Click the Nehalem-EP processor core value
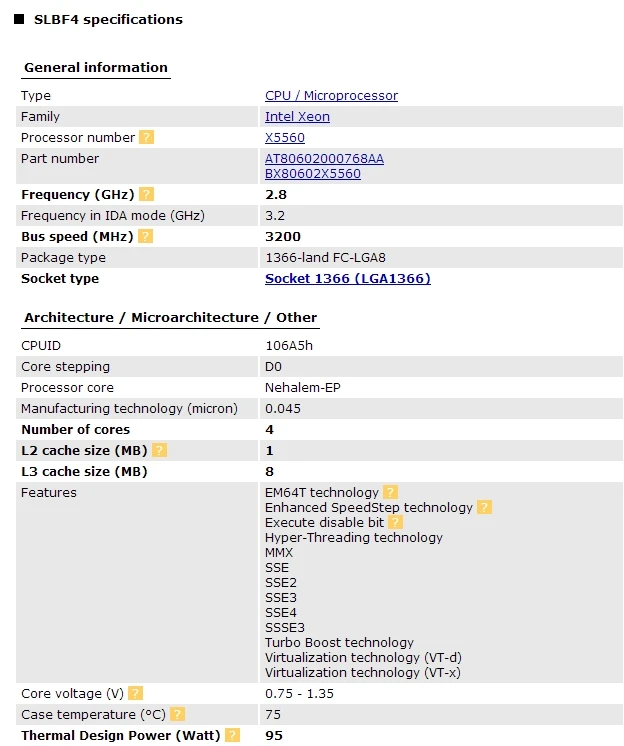 click(303, 388)
